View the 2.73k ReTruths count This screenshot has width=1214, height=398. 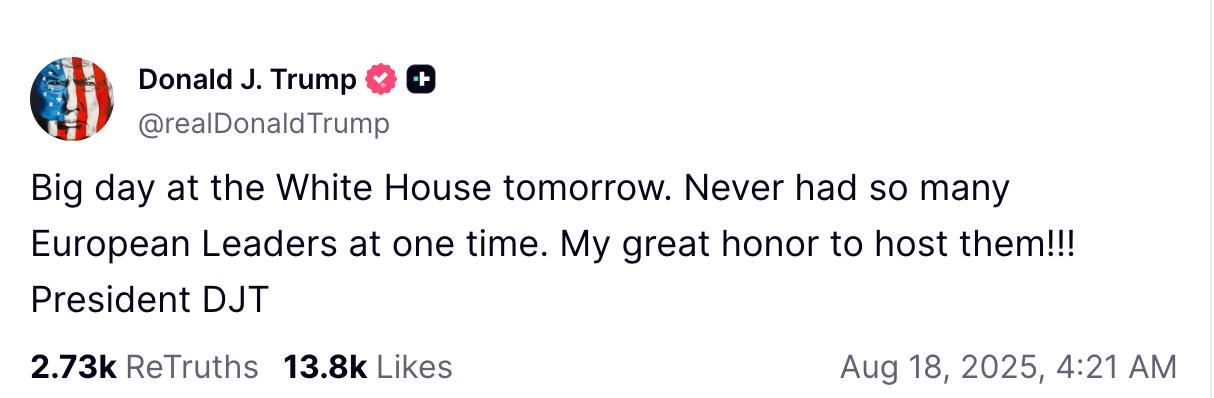[x=74, y=367]
